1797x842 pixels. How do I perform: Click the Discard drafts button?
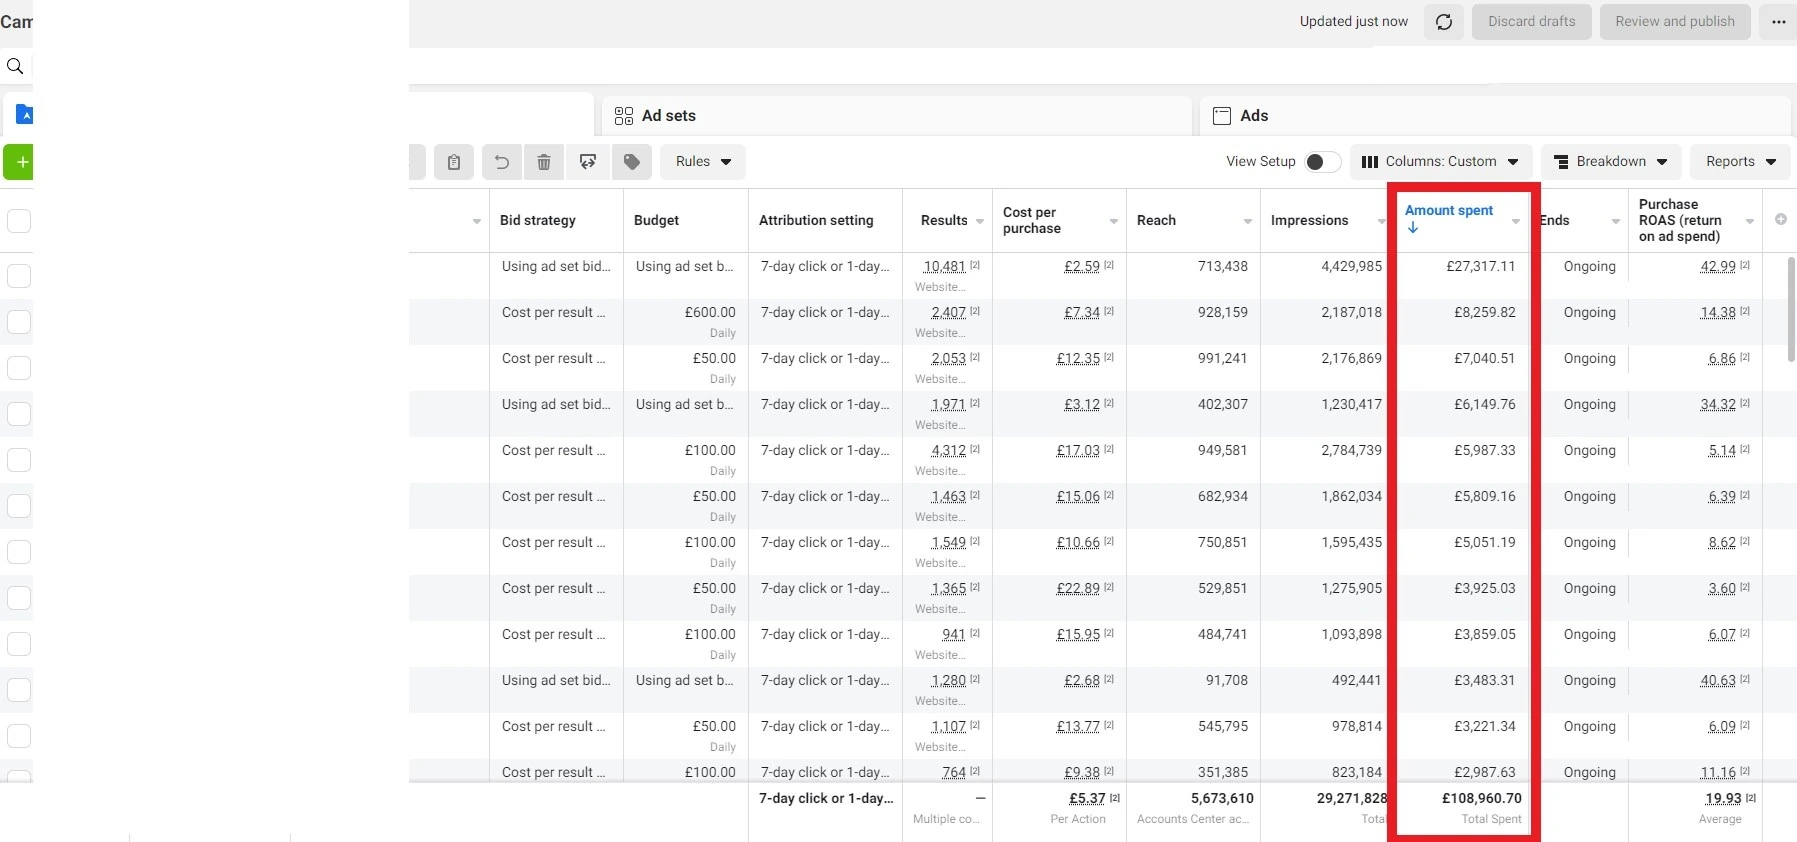(x=1531, y=22)
